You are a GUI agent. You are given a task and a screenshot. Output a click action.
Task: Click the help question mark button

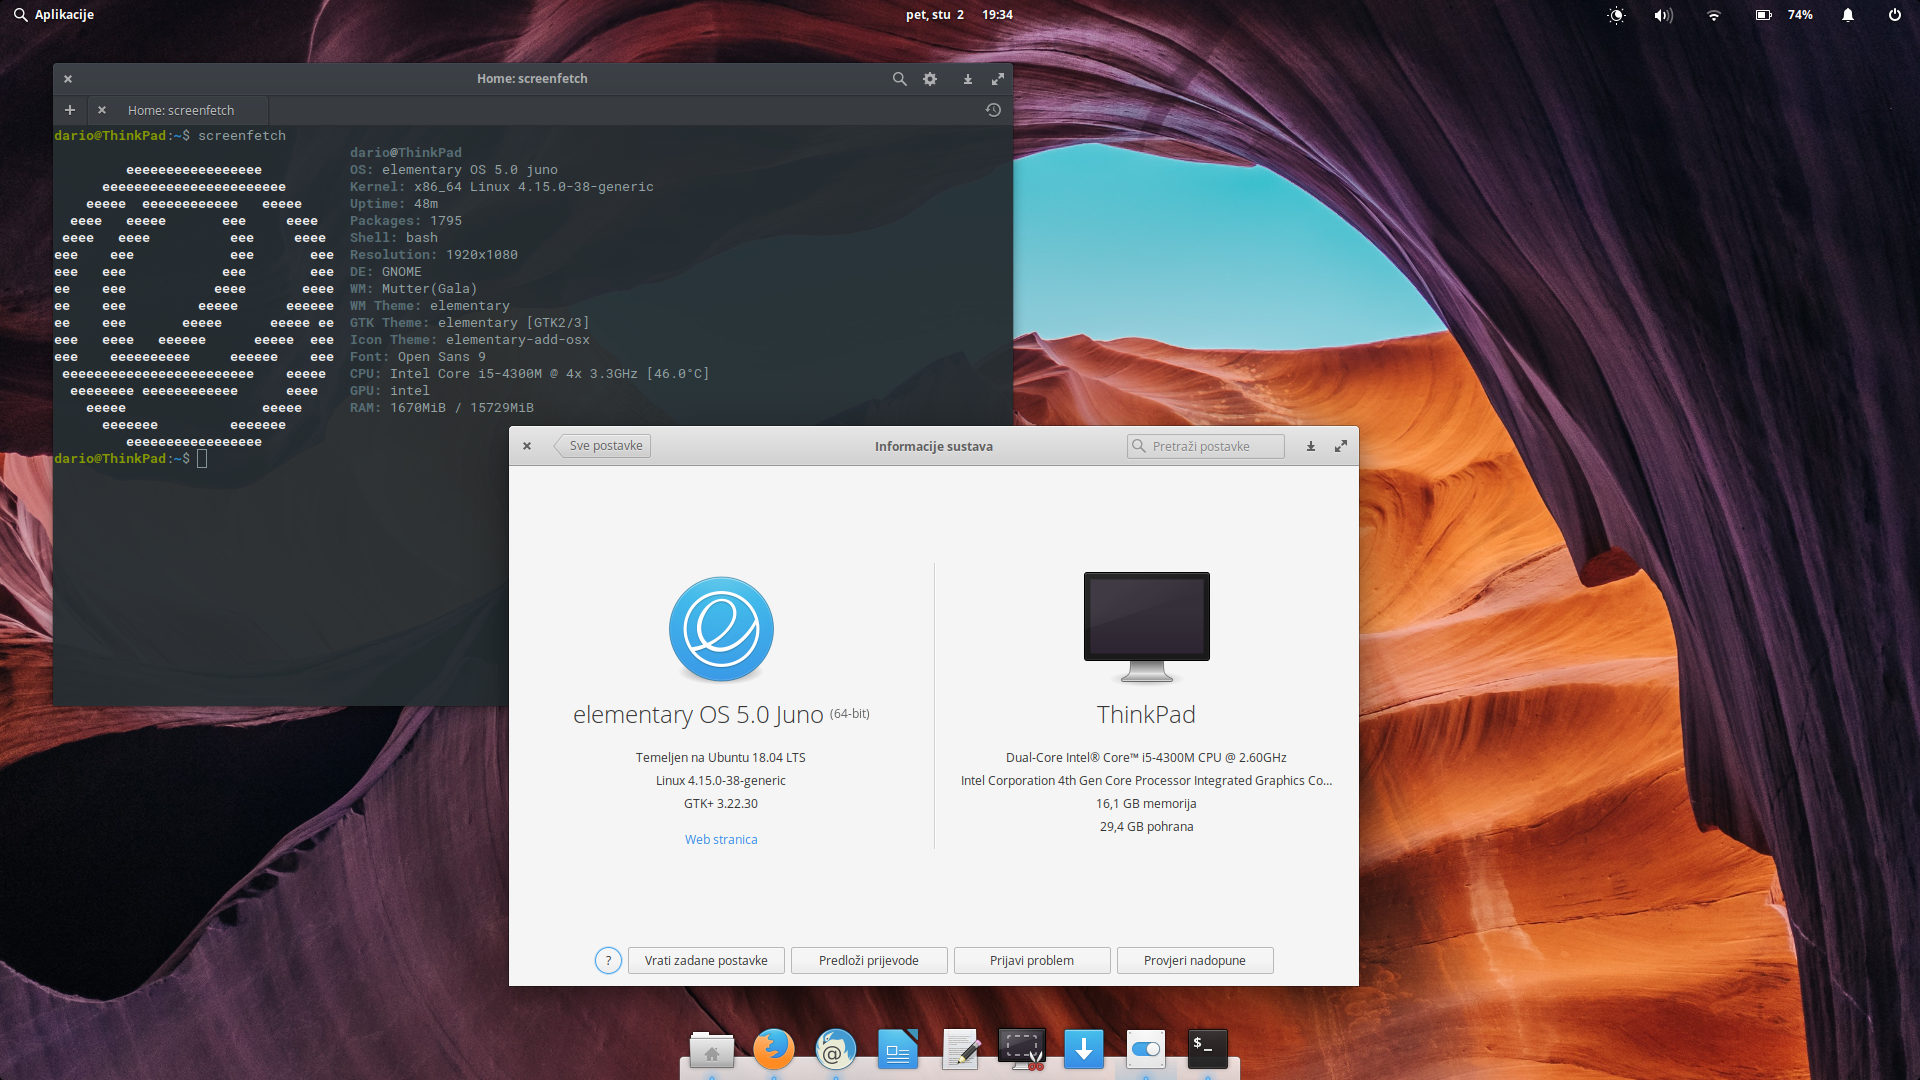pyautogui.click(x=608, y=961)
